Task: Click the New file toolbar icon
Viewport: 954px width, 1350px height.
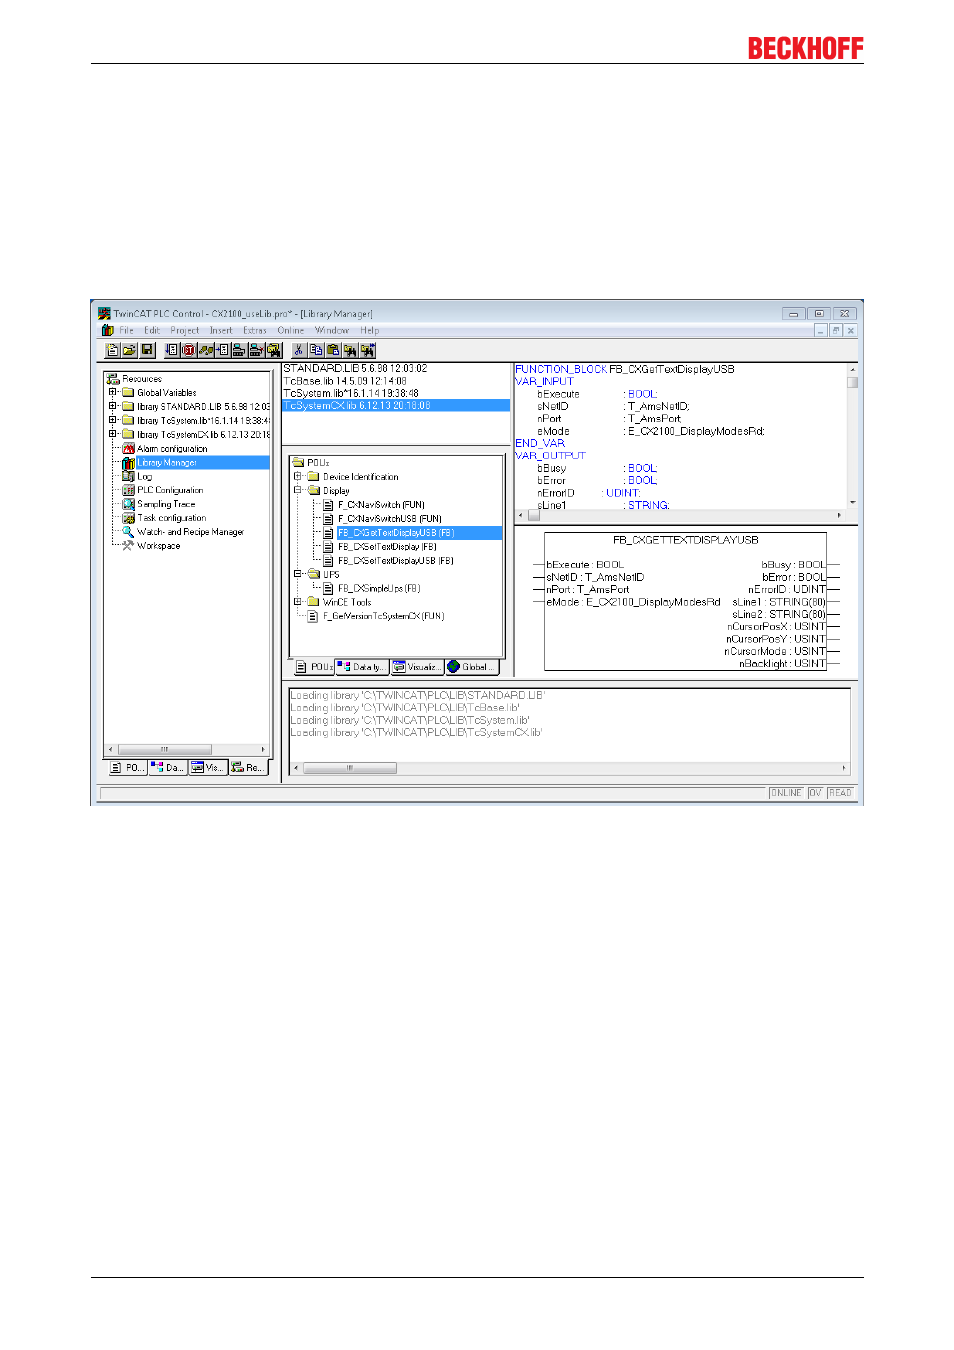Action: point(113,350)
